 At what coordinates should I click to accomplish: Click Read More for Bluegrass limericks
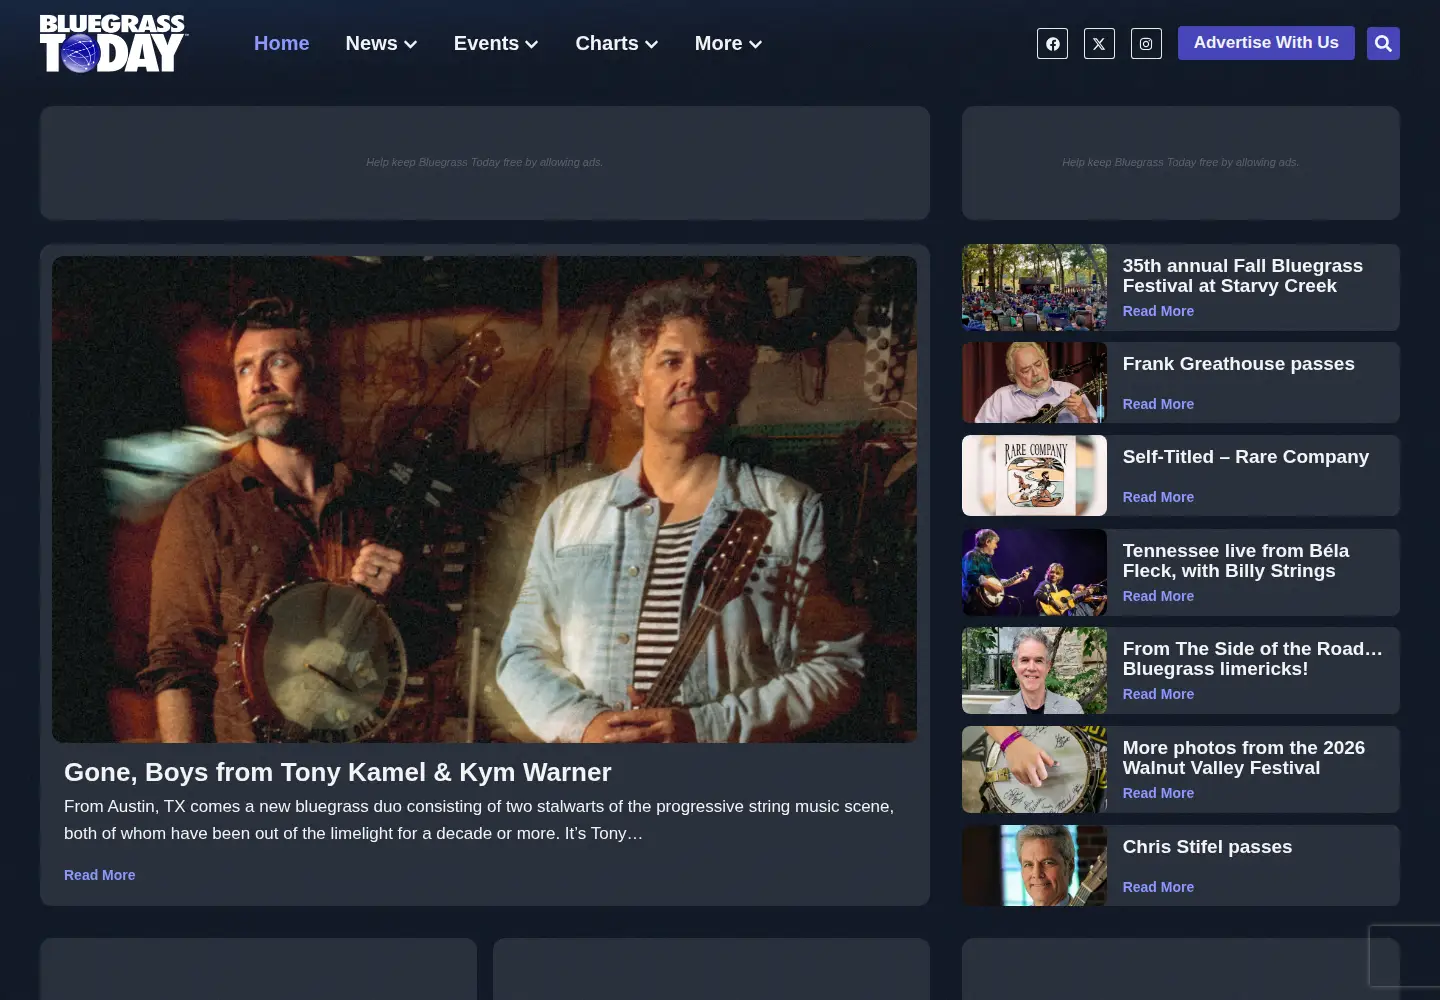(x=1158, y=694)
